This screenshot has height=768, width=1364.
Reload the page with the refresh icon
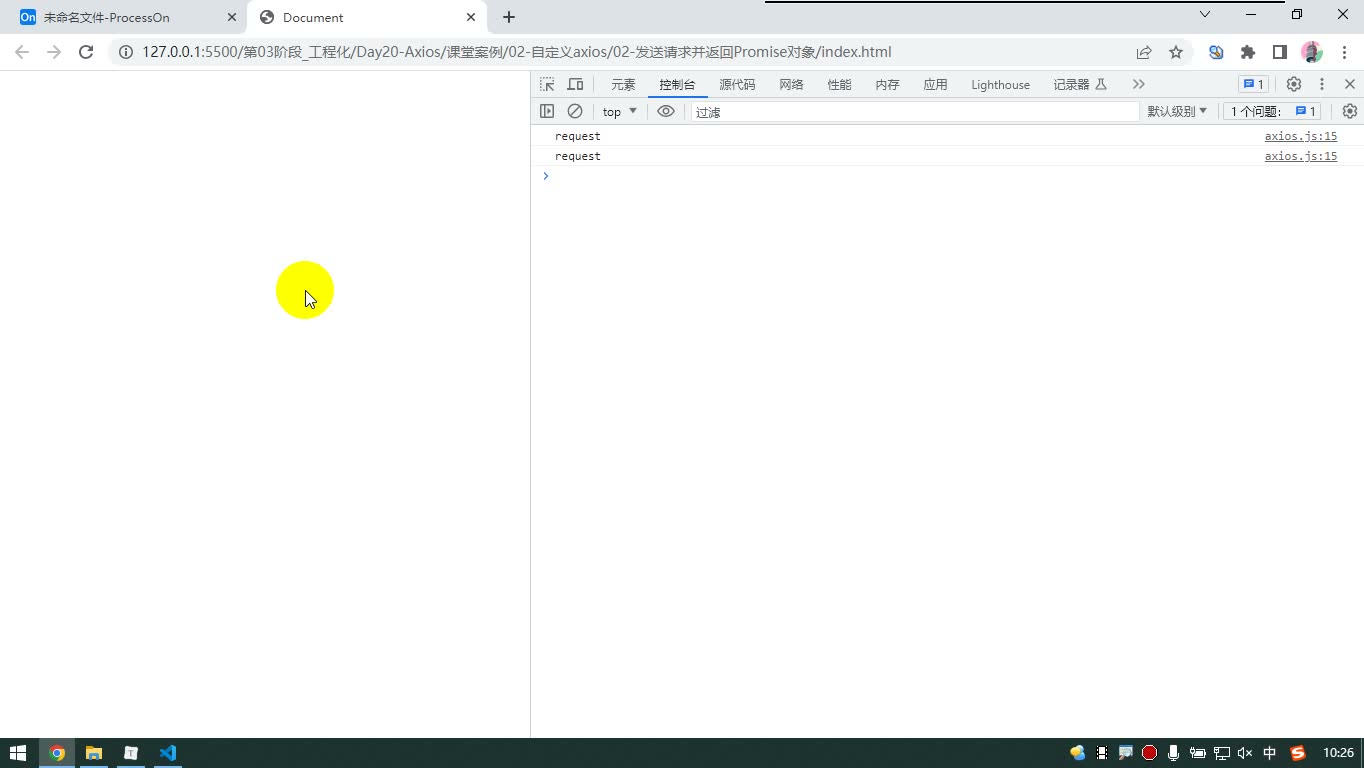[x=86, y=52]
